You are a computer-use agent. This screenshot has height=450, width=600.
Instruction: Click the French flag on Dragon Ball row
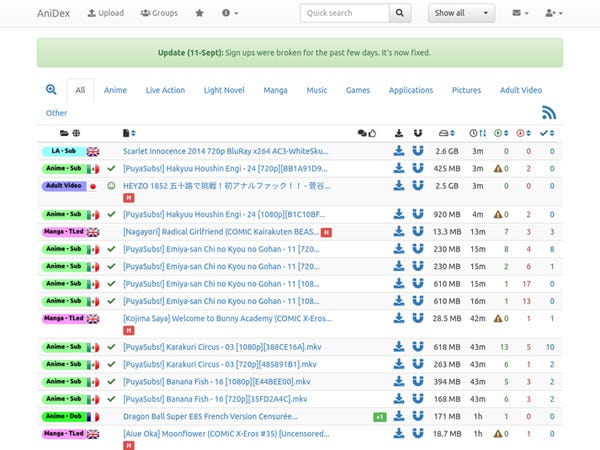point(93,416)
